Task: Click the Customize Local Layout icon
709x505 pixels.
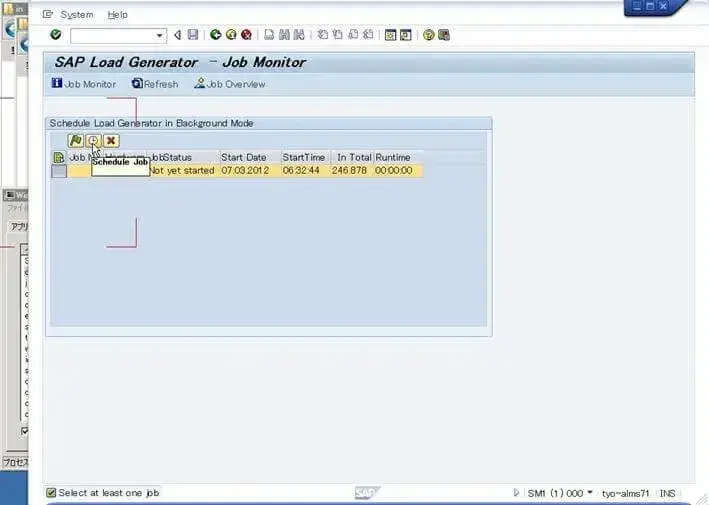Action: tap(444, 35)
